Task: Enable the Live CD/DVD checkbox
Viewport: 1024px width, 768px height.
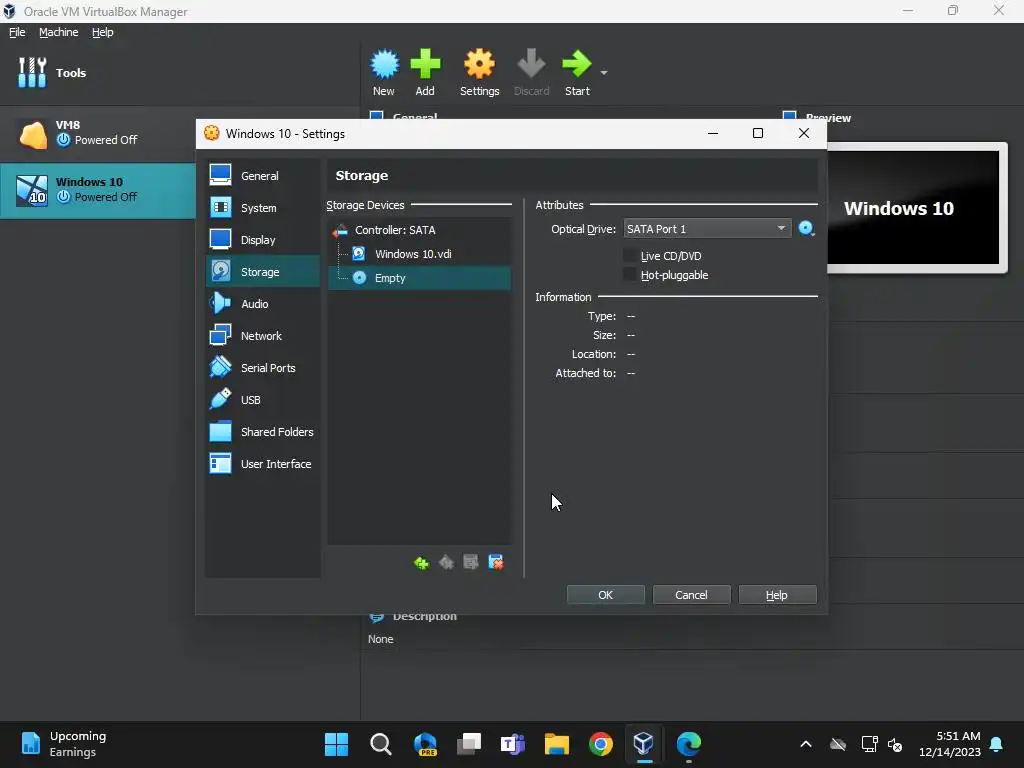Action: tap(630, 255)
